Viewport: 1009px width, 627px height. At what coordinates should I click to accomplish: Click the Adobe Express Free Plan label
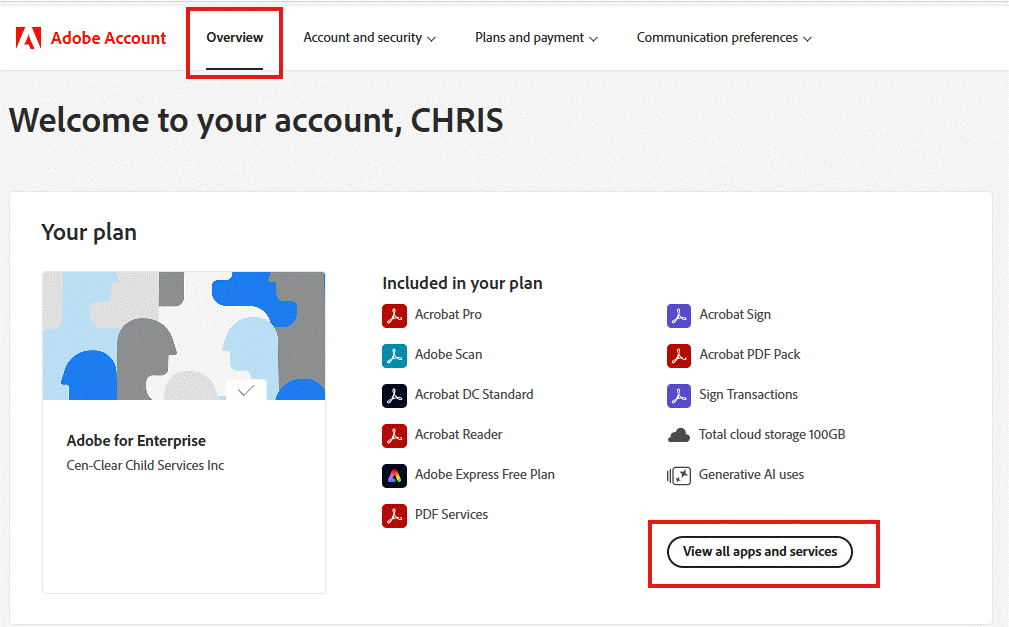point(485,474)
